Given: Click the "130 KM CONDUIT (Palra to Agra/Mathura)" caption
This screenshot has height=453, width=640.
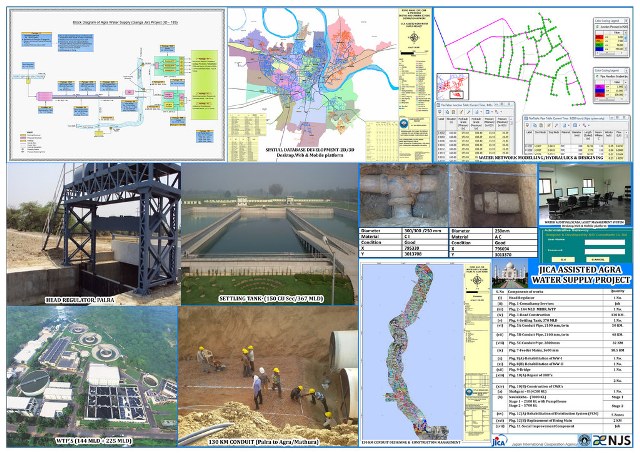Looking at the screenshot, I should (264, 442).
